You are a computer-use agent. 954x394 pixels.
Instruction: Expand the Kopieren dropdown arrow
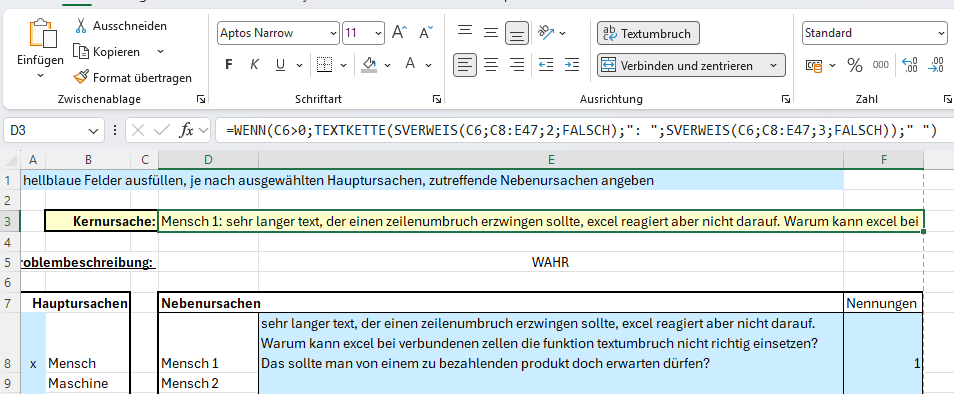tap(160, 52)
